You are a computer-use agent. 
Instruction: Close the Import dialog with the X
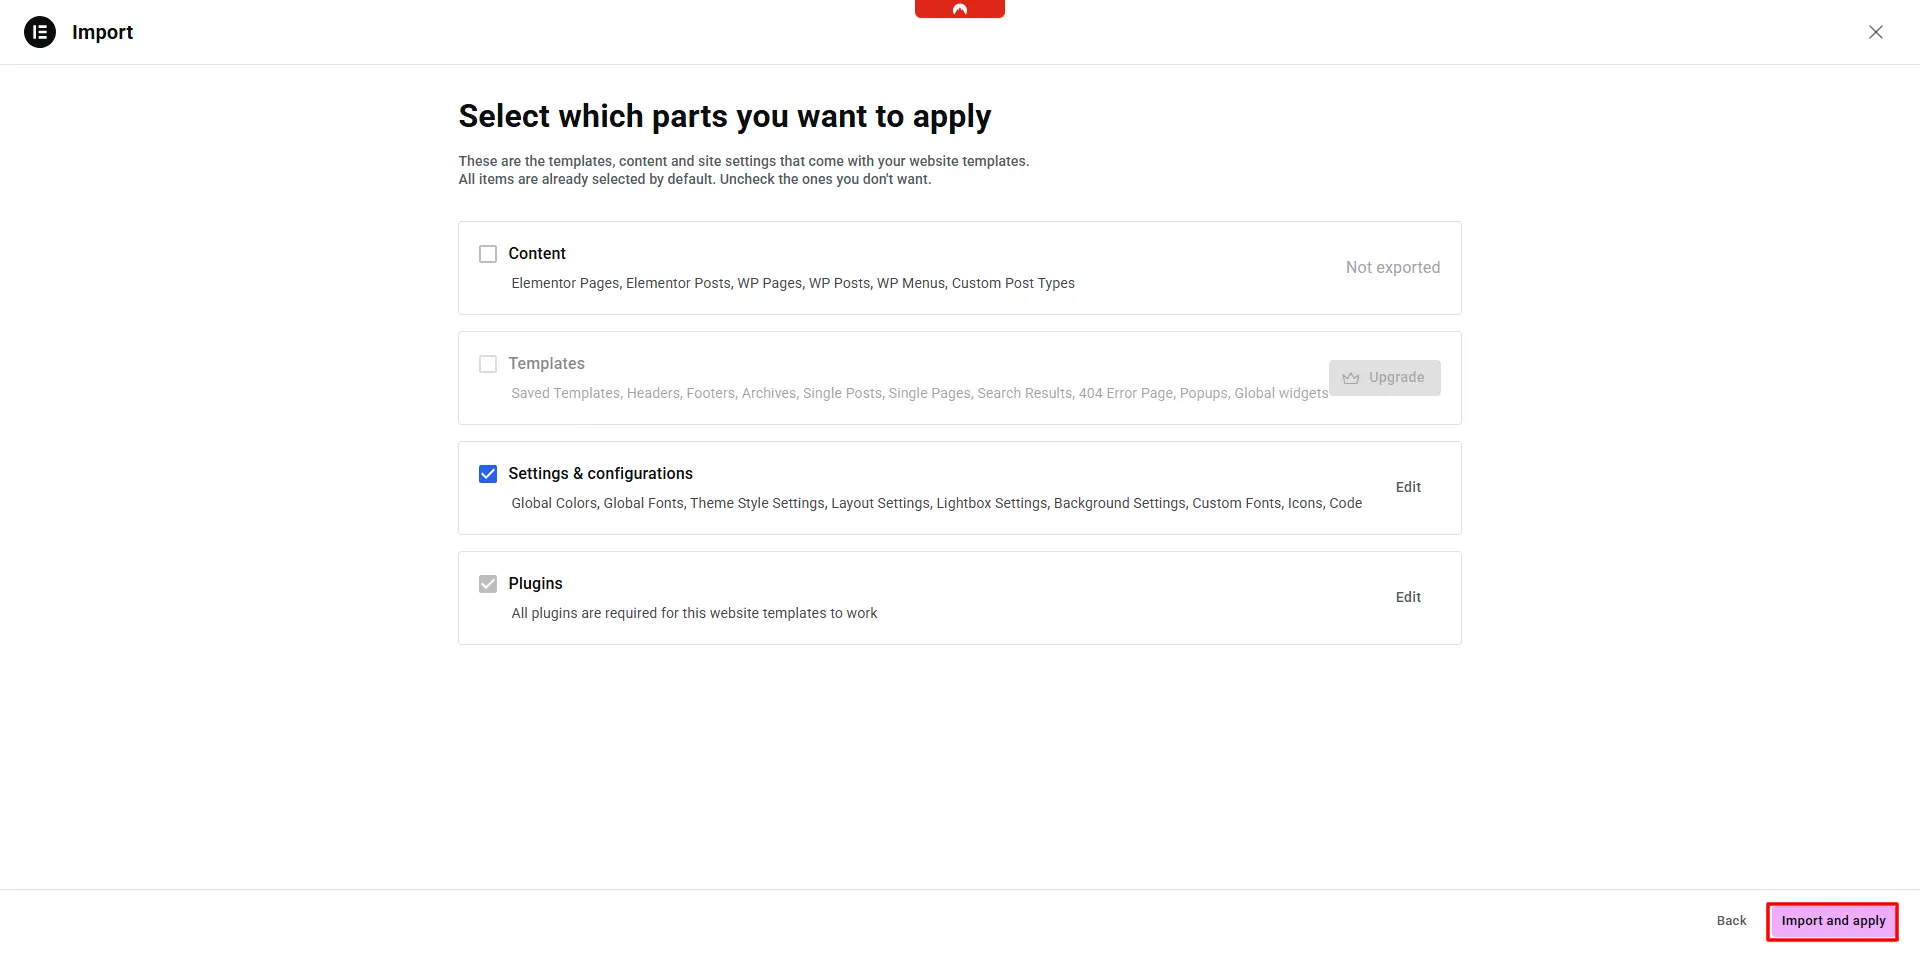pyautogui.click(x=1875, y=32)
